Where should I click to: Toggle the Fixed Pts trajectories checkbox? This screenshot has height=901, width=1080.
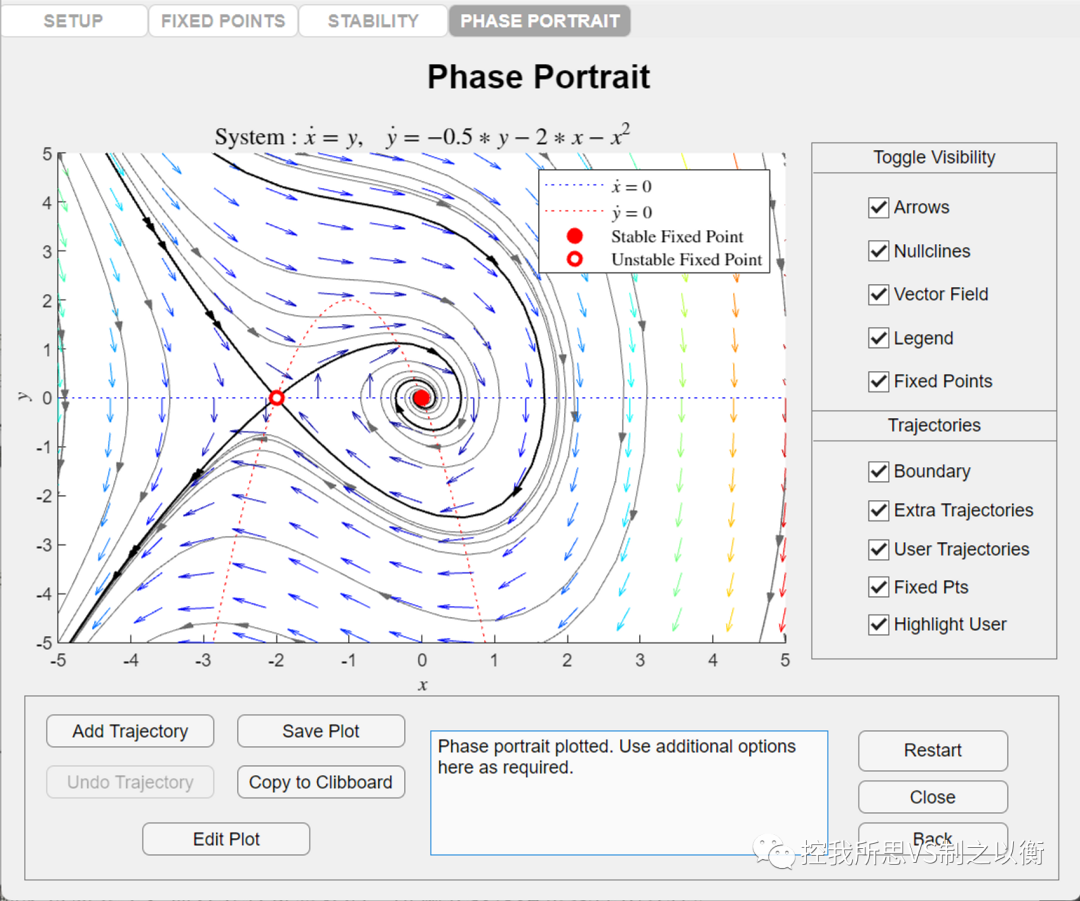click(x=878, y=587)
